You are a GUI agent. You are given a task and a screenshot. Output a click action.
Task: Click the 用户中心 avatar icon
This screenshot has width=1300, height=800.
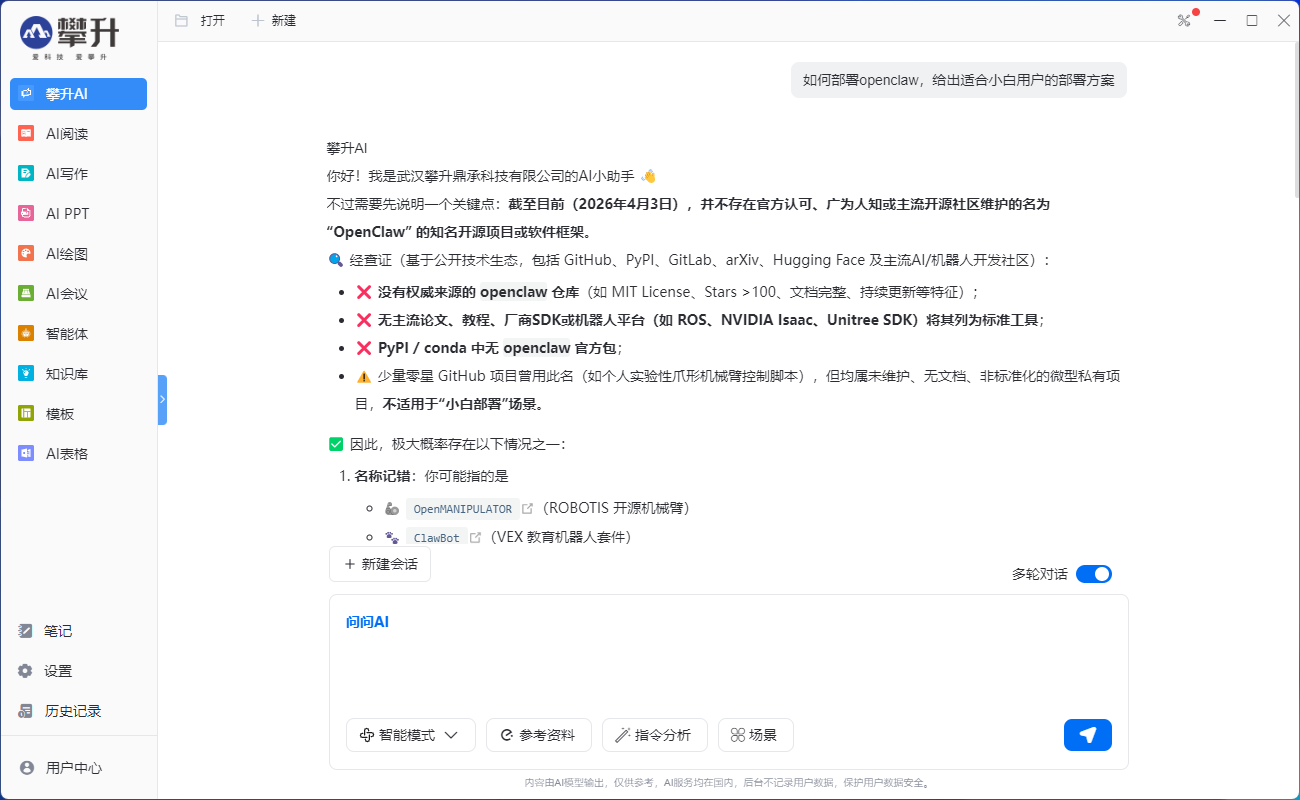pyautogui.click(x=27, y=768)
